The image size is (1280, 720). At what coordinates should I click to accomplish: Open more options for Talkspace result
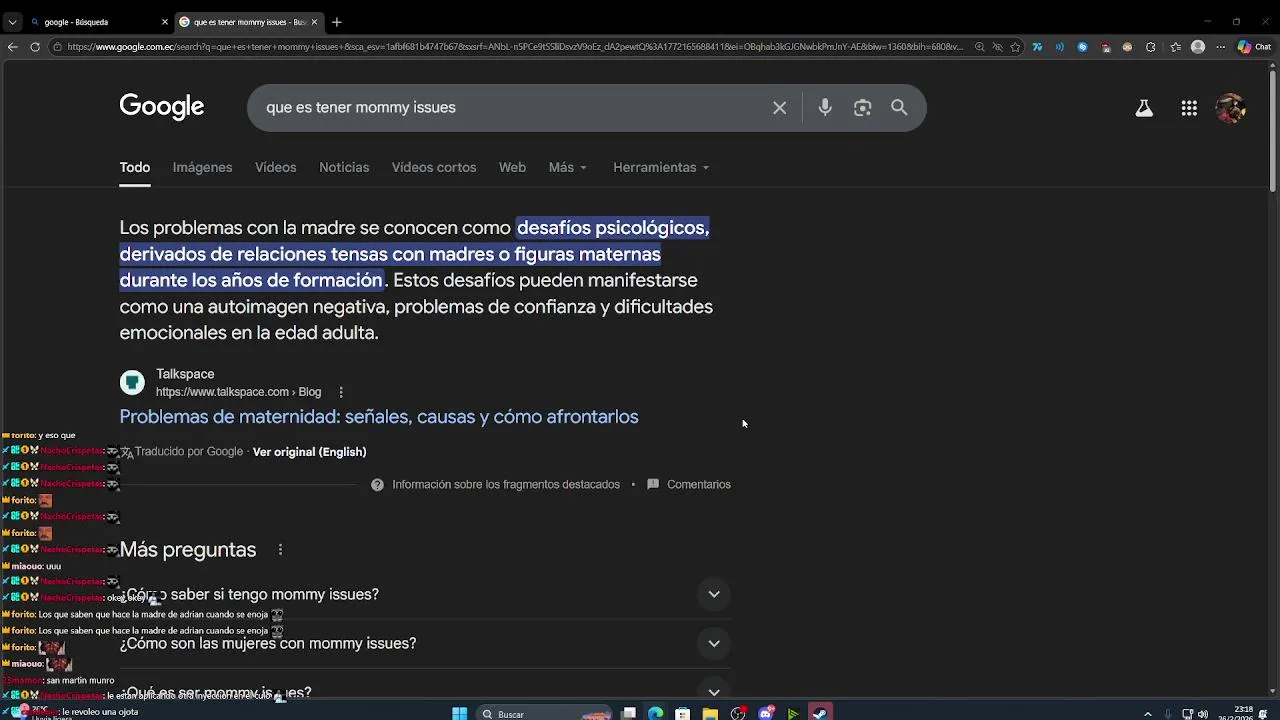[x=341, y=392]
